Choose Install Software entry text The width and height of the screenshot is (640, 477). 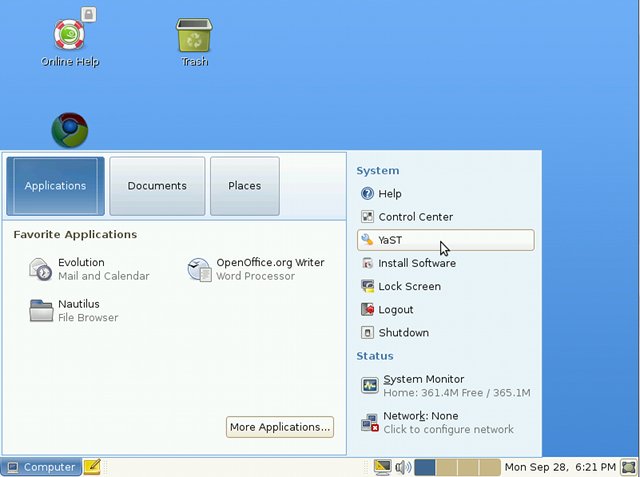click(417, 263)
